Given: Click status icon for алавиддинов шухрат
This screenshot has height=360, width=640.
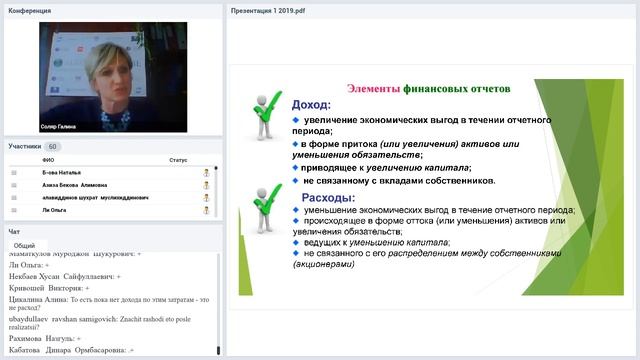Looking at the screenshot, I should 206,198.
